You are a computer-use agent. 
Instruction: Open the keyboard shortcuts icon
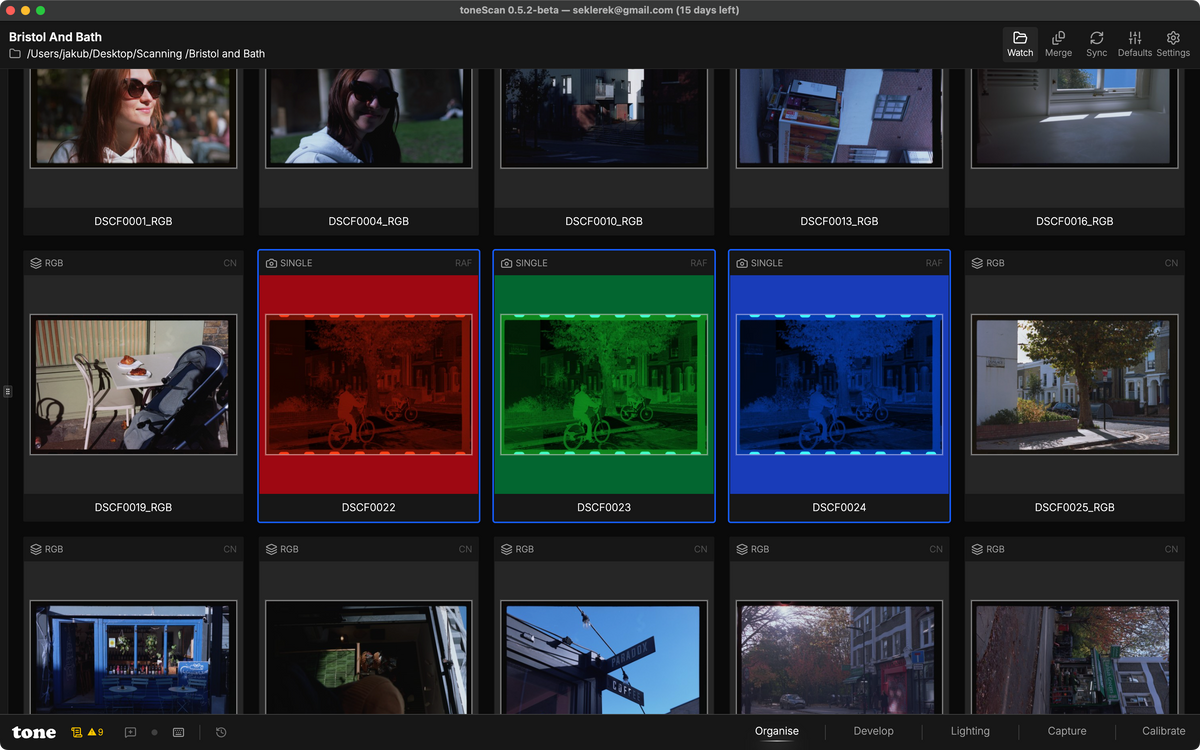(178, 732)
